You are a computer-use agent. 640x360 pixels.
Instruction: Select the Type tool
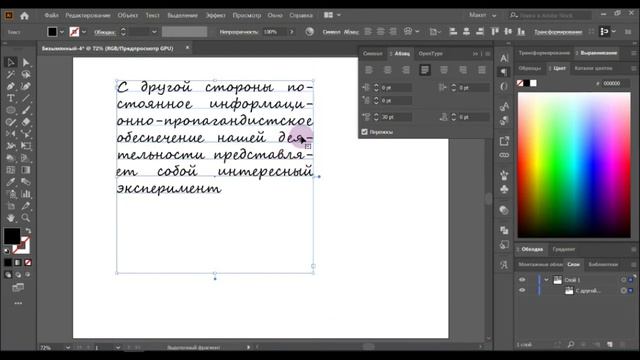pyautogui.click(x=11, y=98)
